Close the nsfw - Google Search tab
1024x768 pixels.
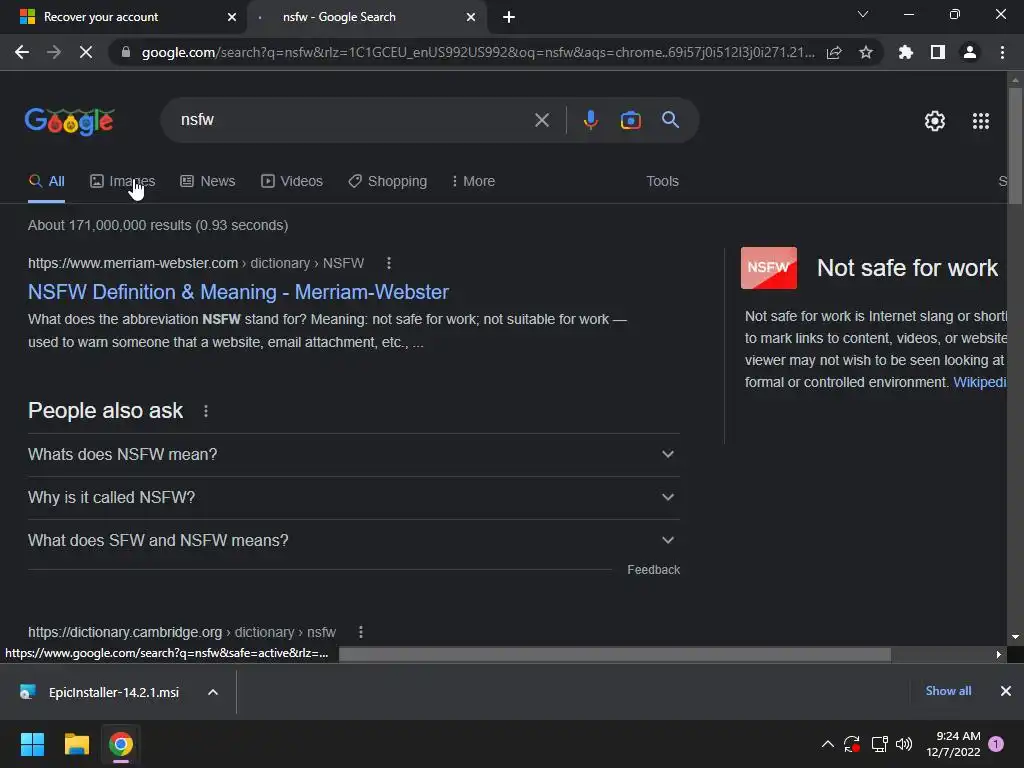[471, 17]
